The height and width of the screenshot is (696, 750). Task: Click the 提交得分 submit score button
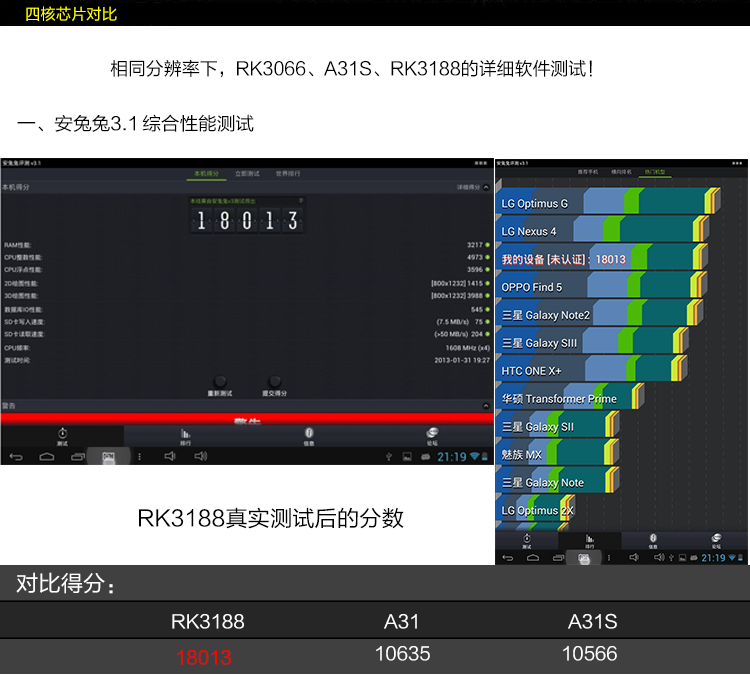[275, 387]
